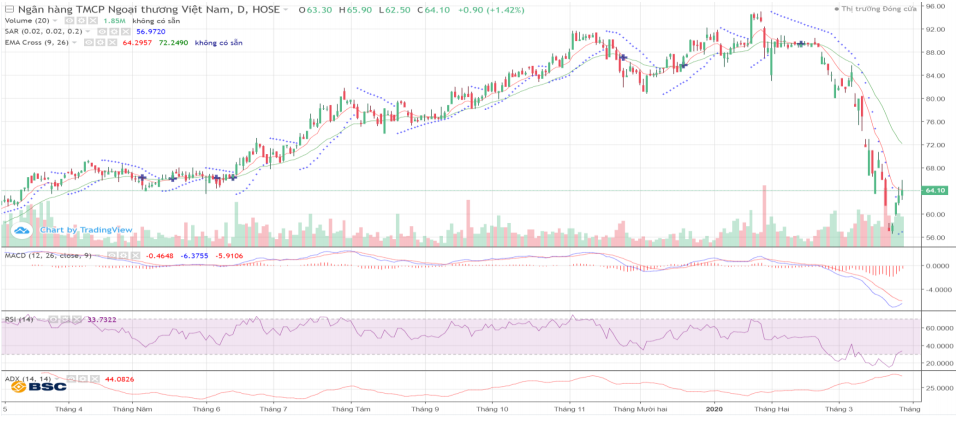Screen dimensions: 959x422
Task: Open dropdown next to symbol title HOSE
Action: click(286, 9)
